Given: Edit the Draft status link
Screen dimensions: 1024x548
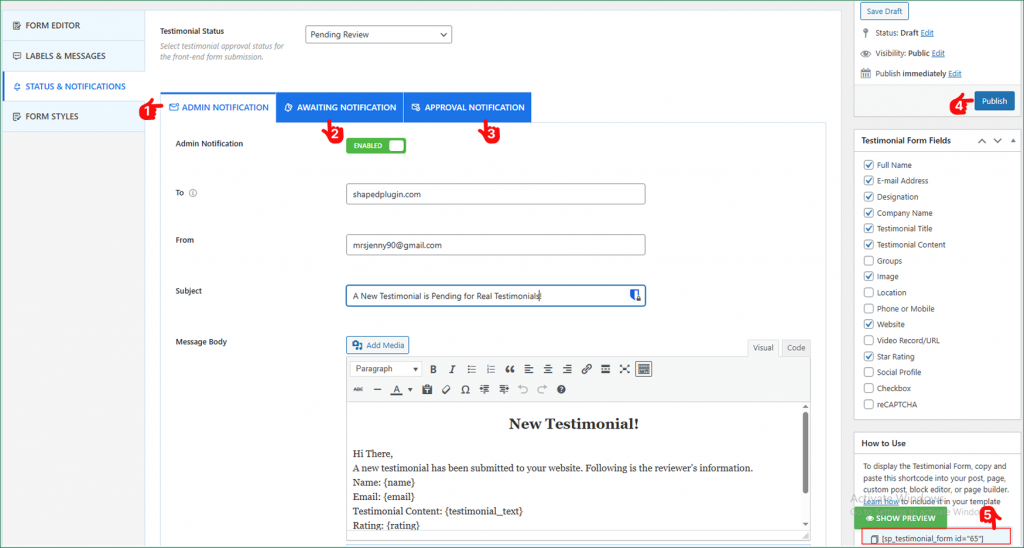Looking at the screenshot, I should point(927,33).
